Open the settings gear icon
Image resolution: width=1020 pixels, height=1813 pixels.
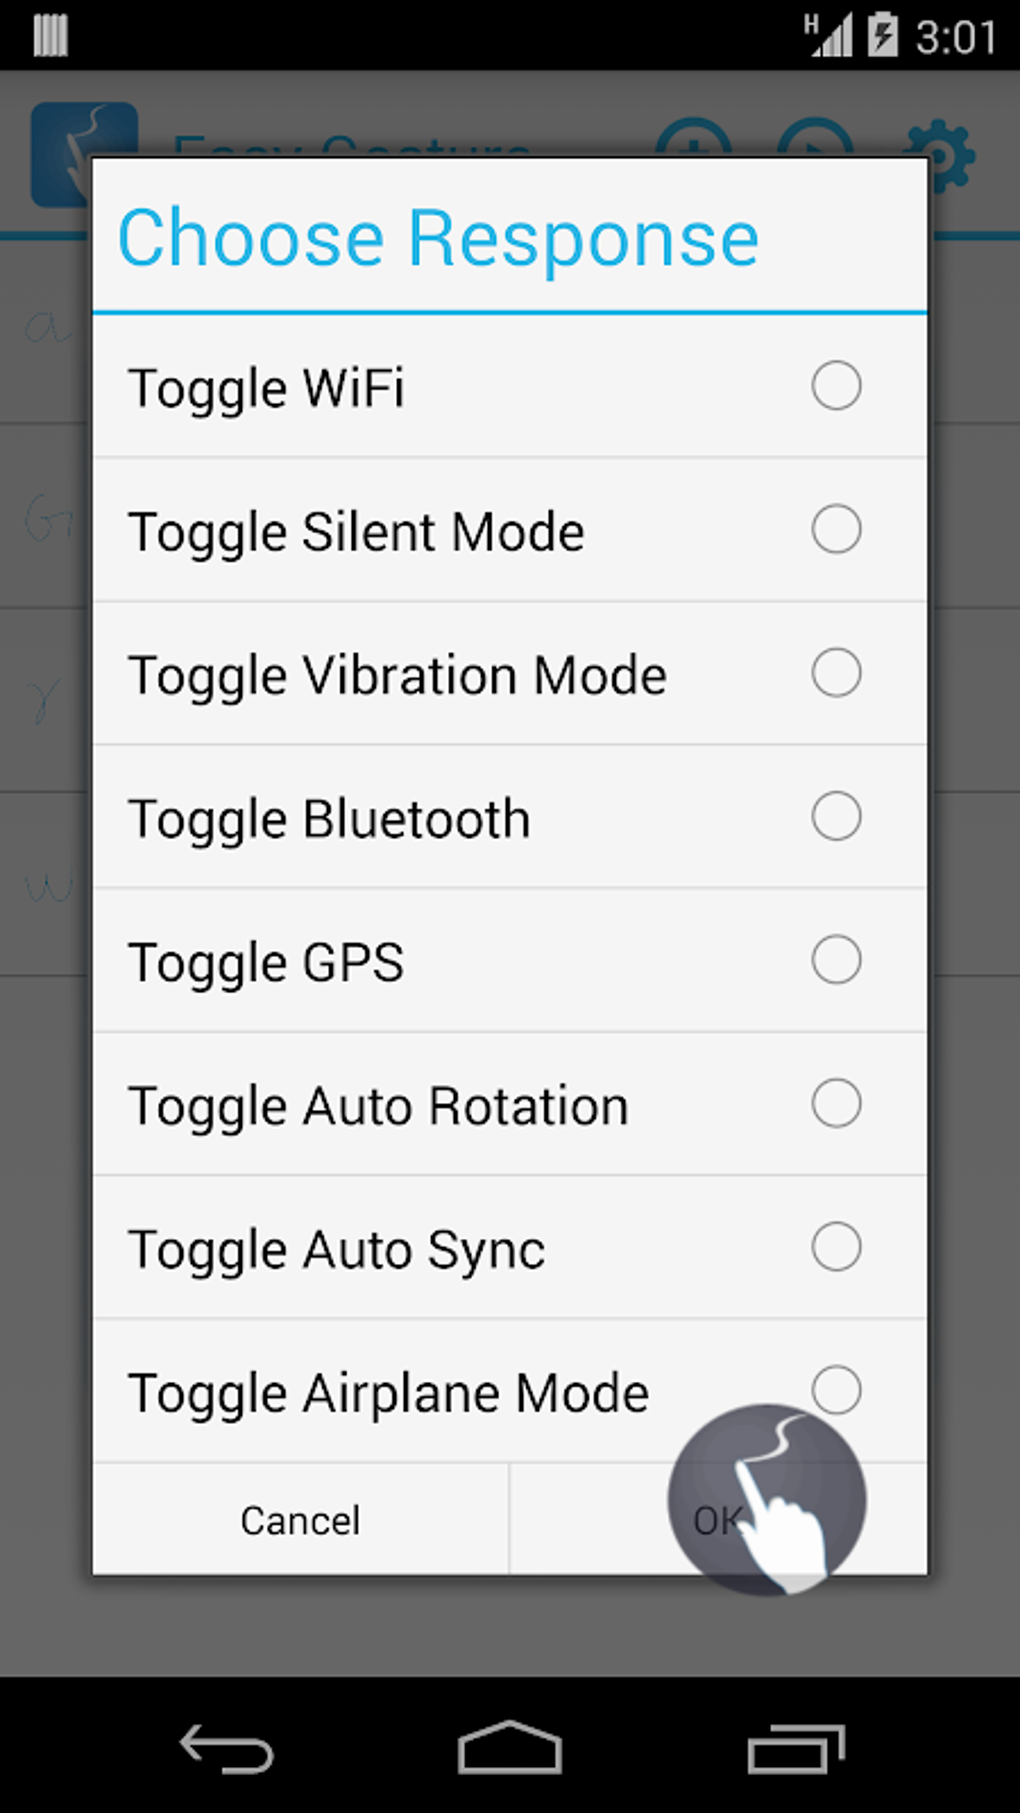point(951,150)
